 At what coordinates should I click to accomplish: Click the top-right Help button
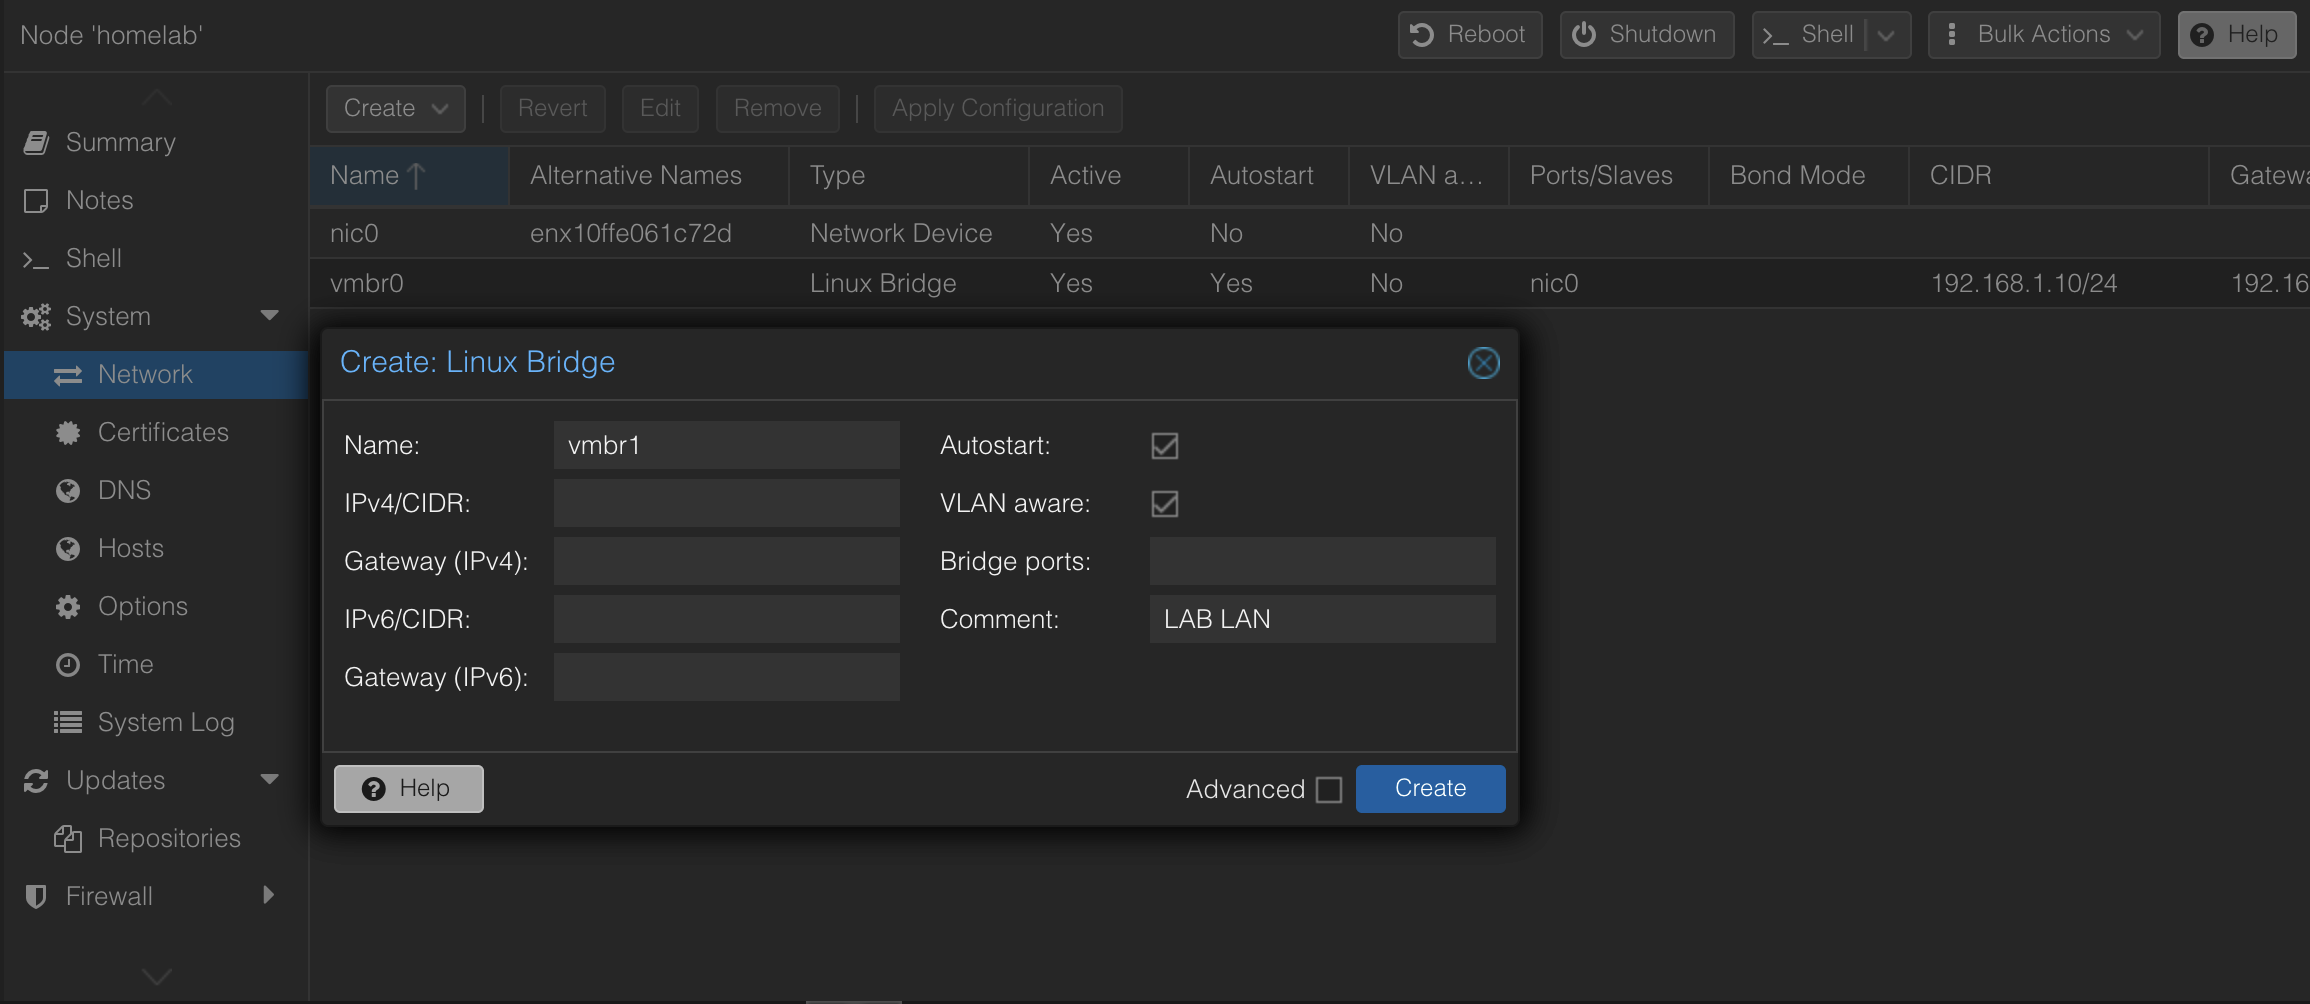pyautogui.click(x=2236, y=35)
